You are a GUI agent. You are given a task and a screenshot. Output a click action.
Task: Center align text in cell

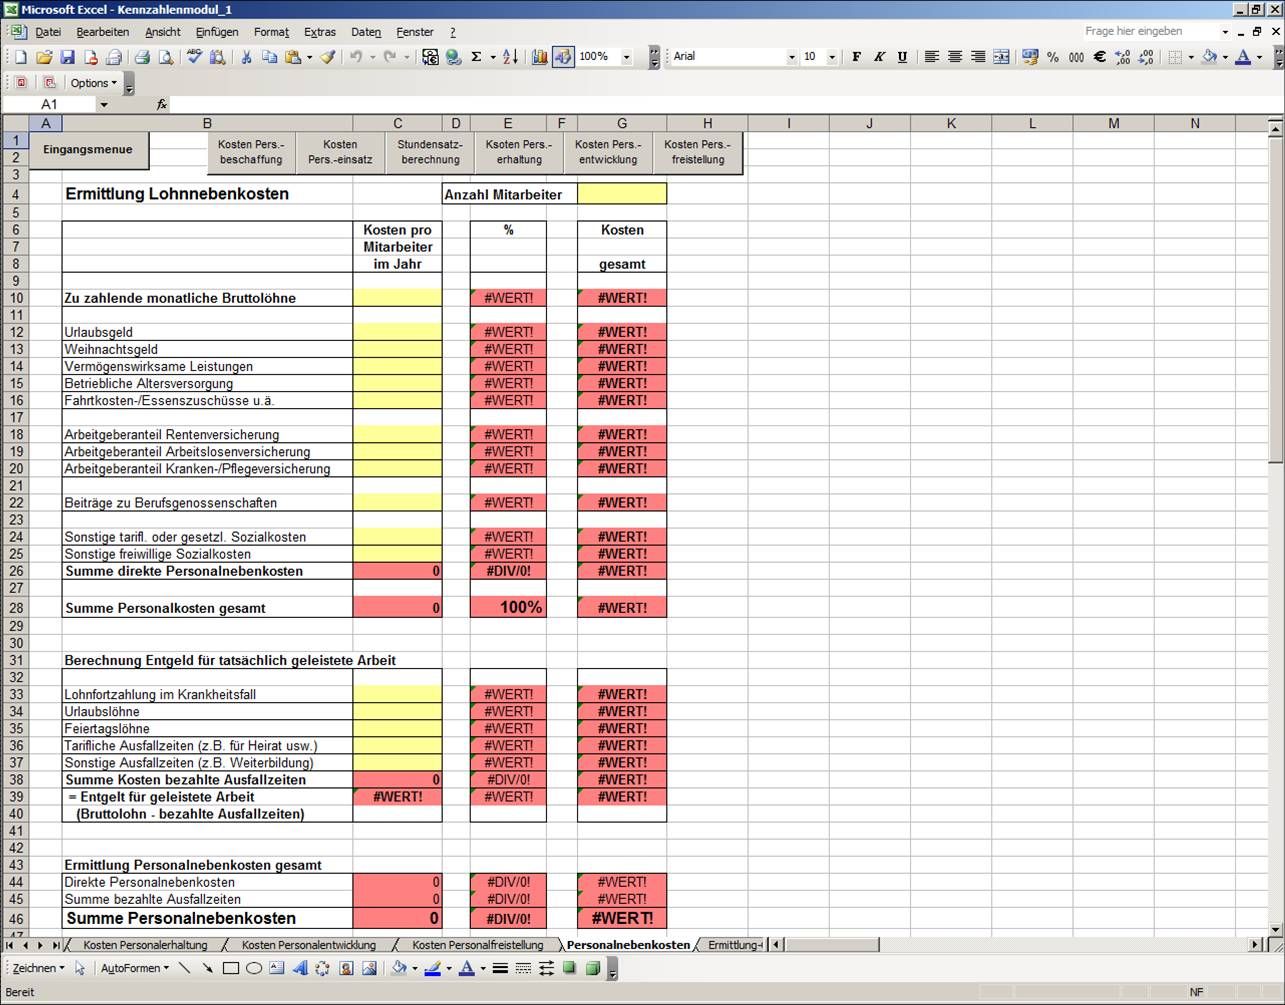(955, 57)
